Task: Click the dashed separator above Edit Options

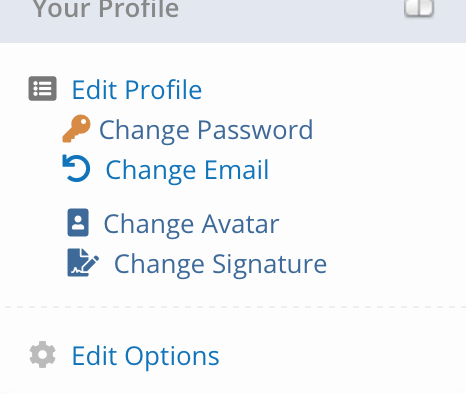Action: point(235,307)
